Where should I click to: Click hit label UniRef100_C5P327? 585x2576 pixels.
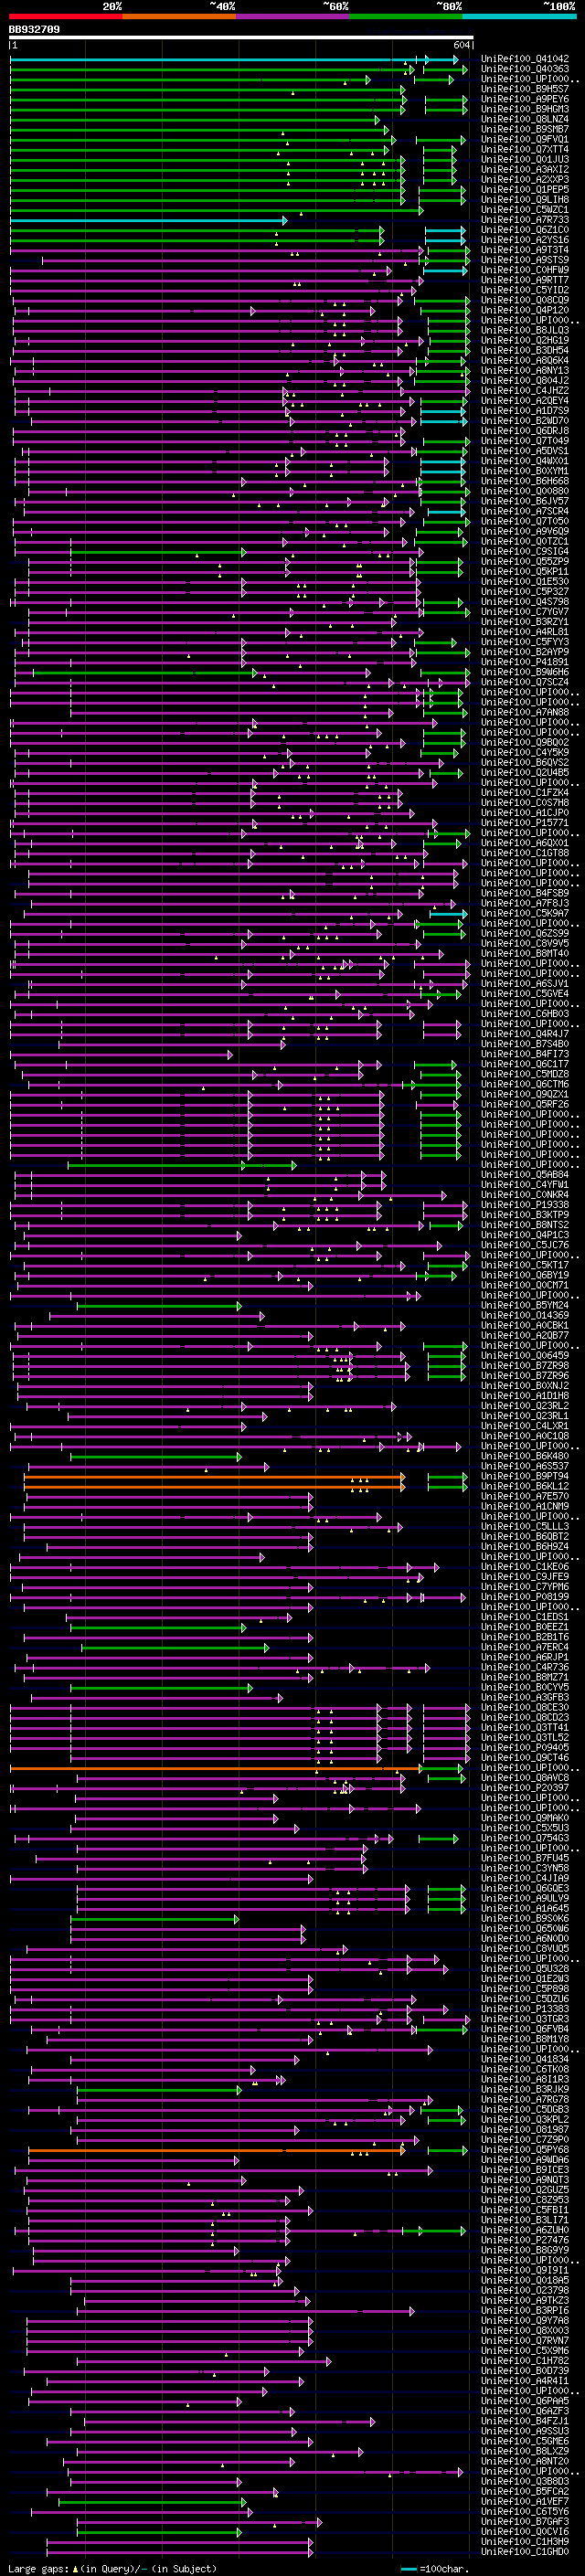(525, 591)
